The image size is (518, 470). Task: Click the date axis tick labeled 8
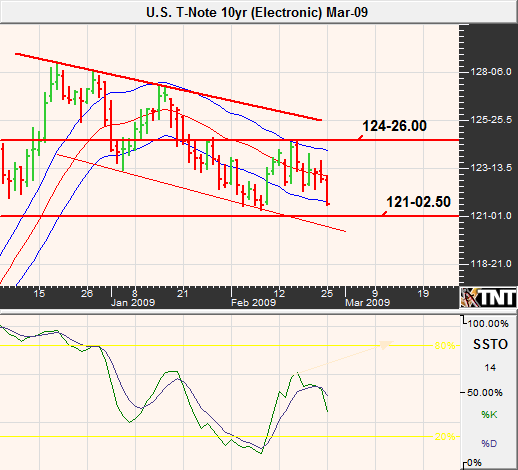click(x=135, y=293)
